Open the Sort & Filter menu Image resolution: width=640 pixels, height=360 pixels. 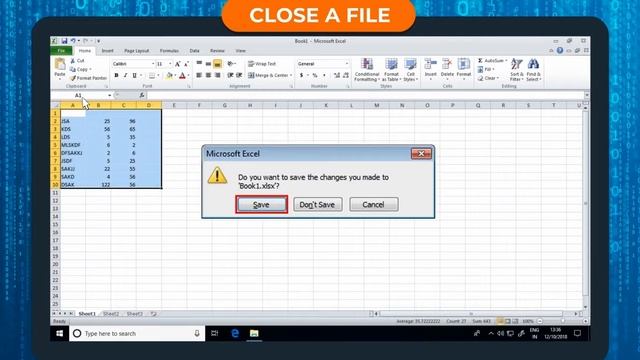coord(517,69)
